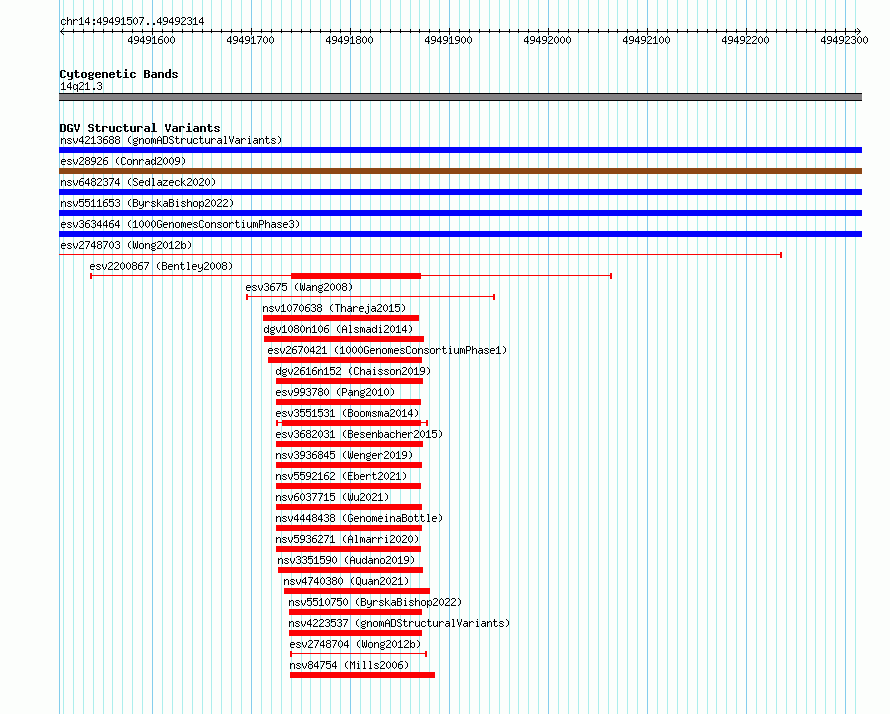Open variant esv3551531 (Boomsma2014)

(347, 413)
